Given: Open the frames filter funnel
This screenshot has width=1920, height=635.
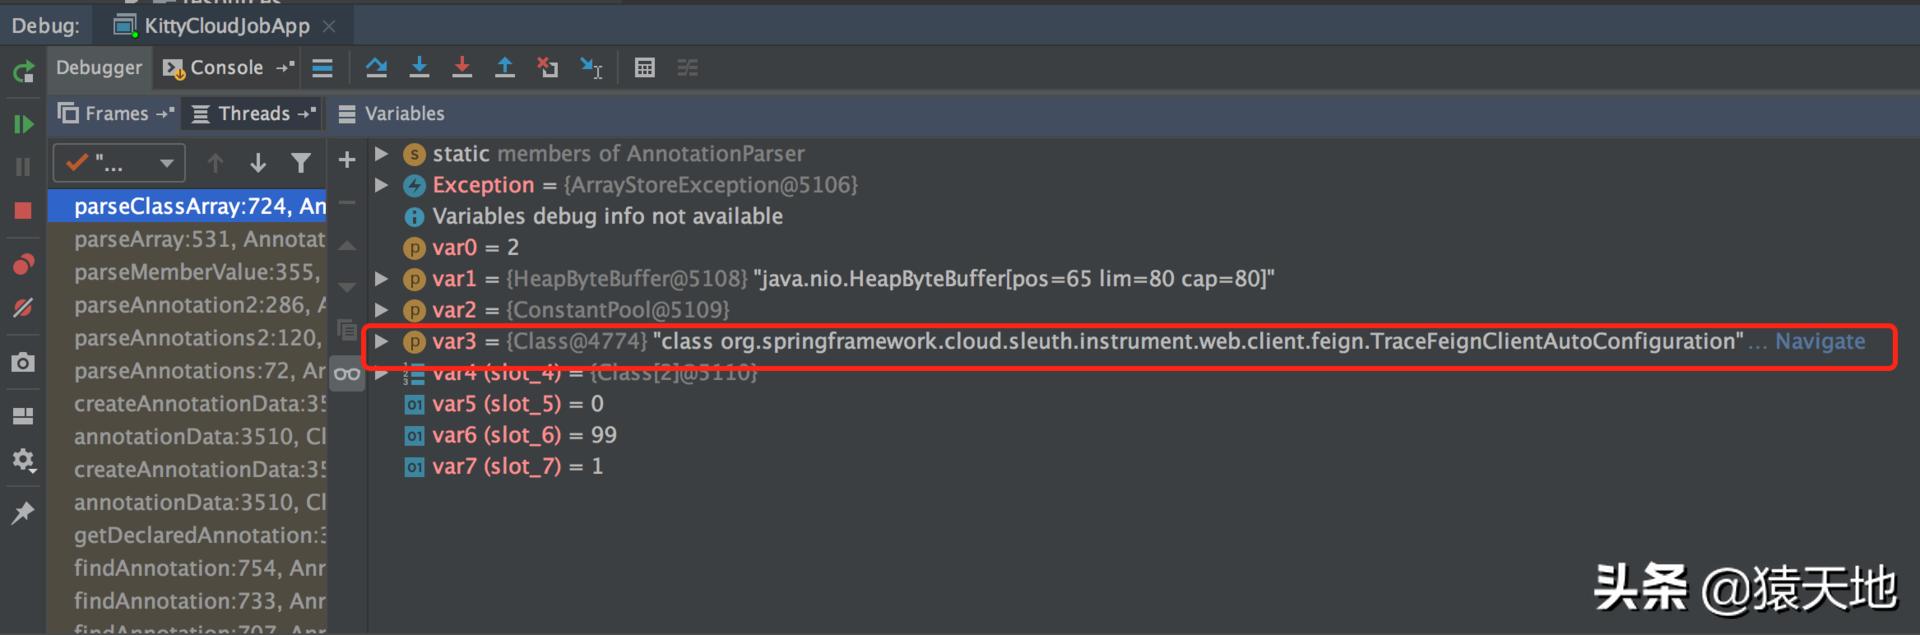Looking at the screenshot, I should pos(300,163).
